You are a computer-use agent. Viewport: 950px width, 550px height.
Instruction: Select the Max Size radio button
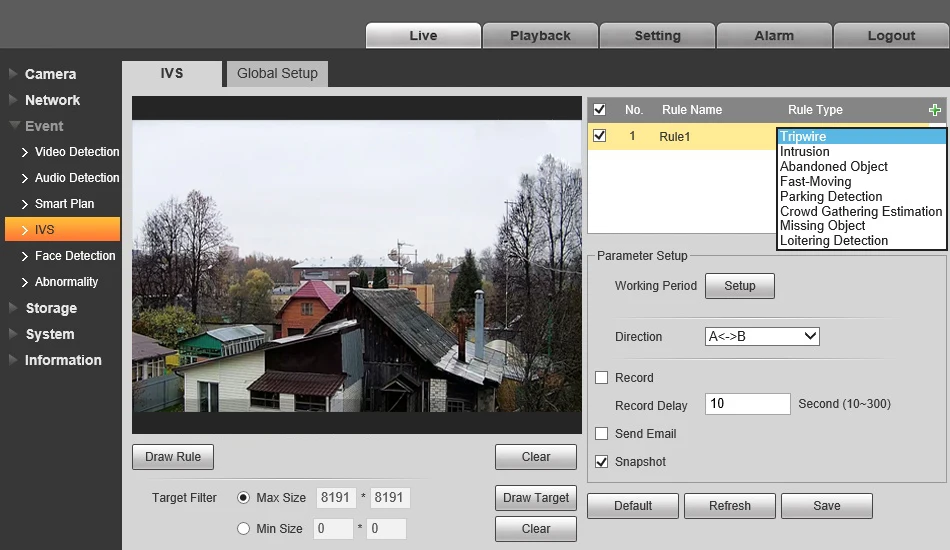[243, 497]
